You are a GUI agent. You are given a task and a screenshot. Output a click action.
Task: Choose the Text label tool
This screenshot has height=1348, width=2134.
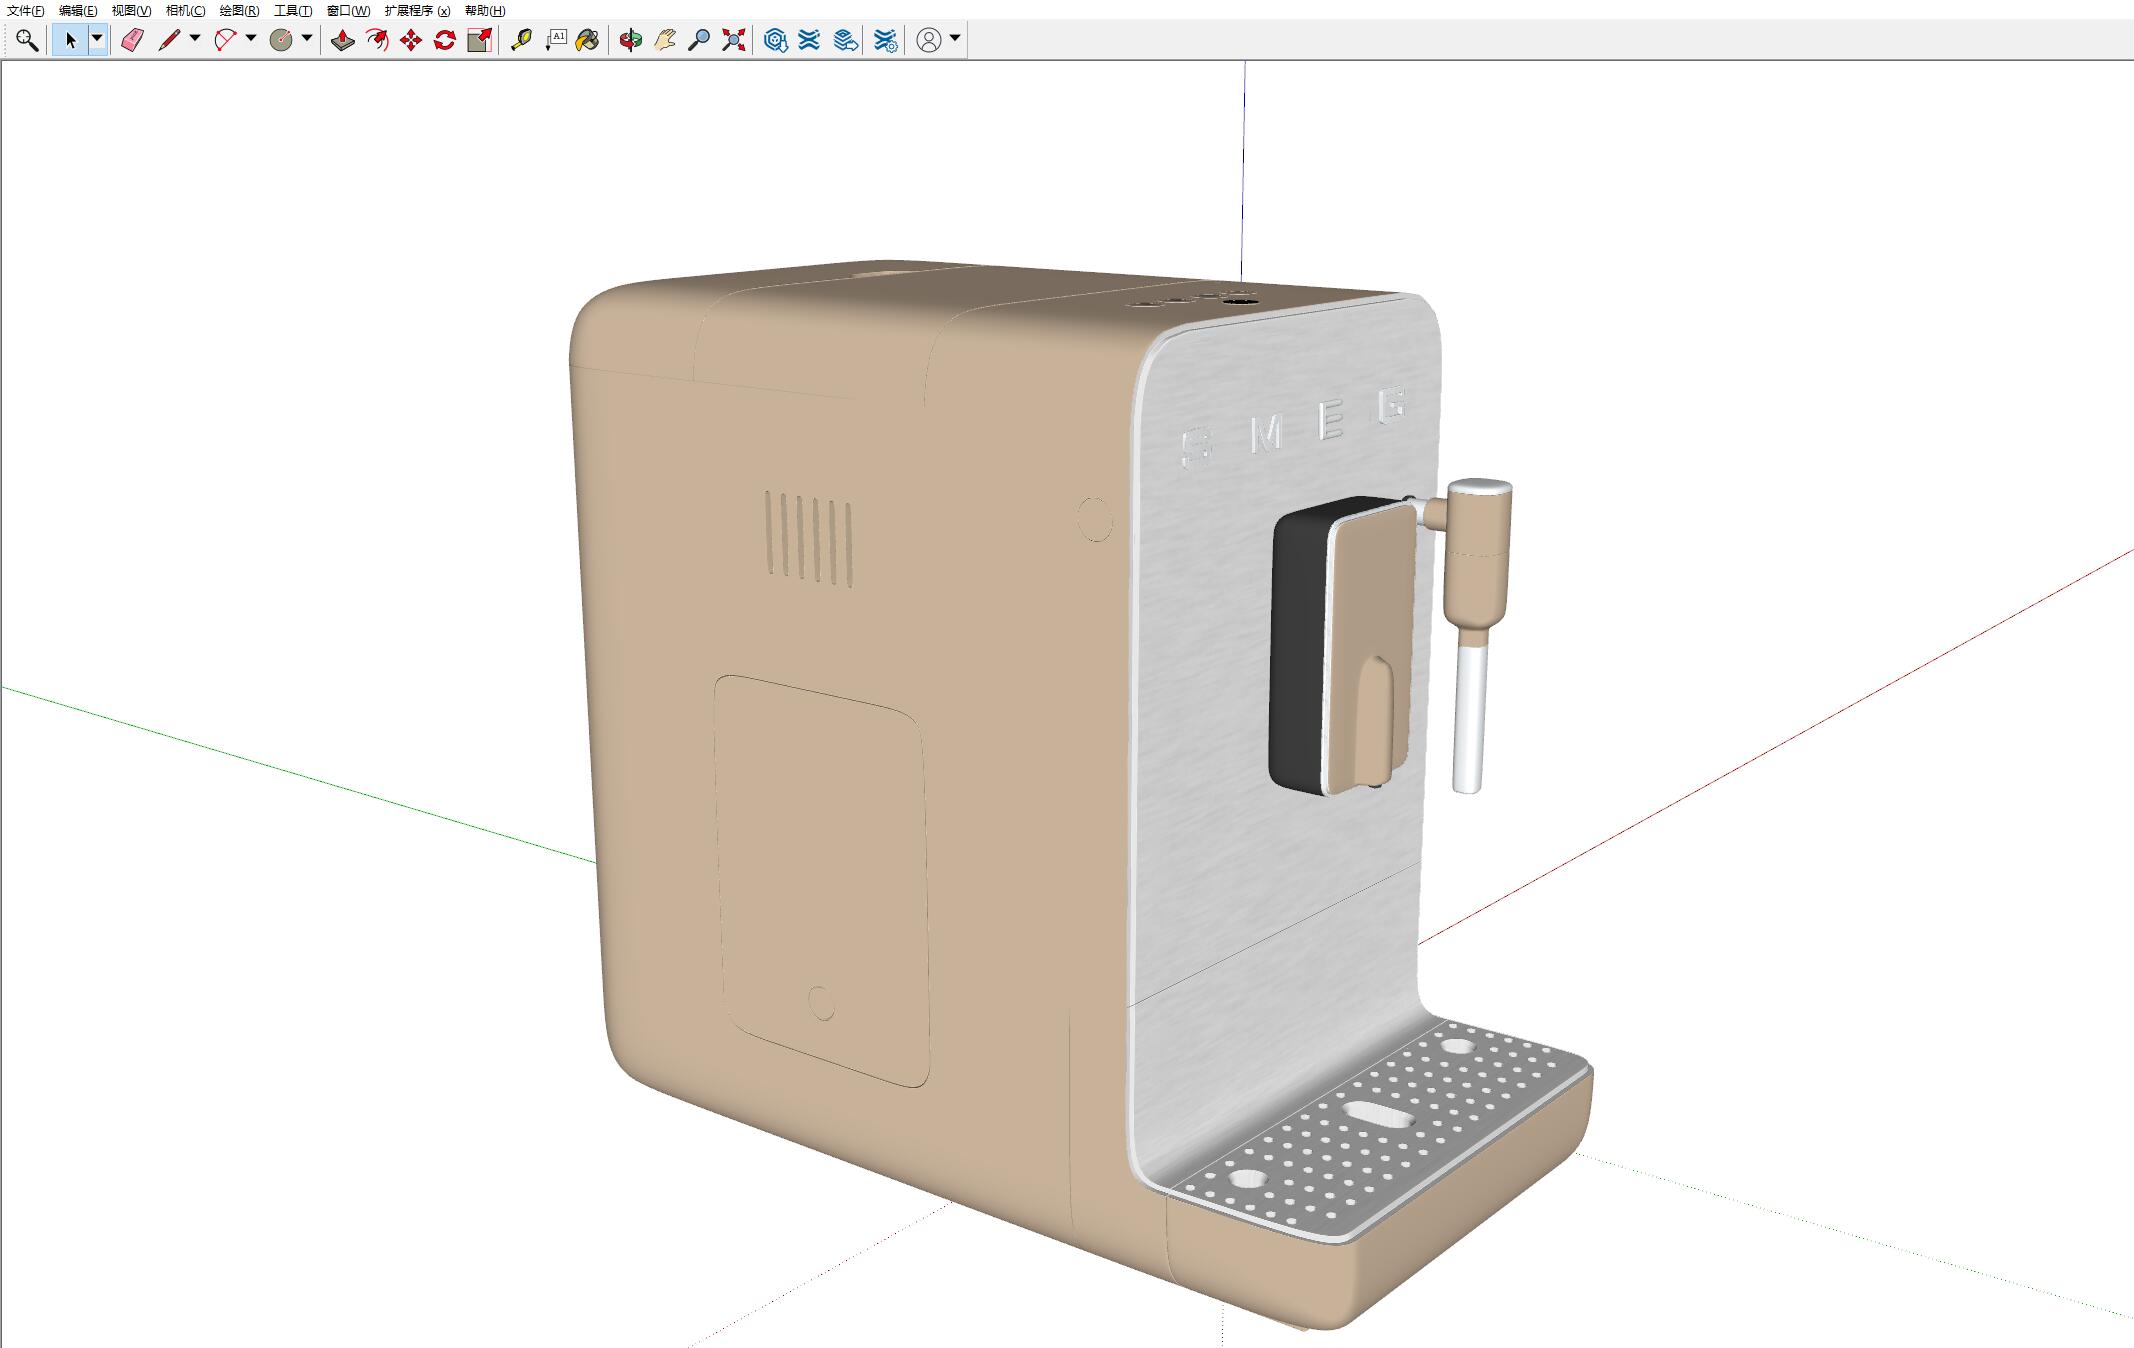pyautogui.click(x=555, y=40)
